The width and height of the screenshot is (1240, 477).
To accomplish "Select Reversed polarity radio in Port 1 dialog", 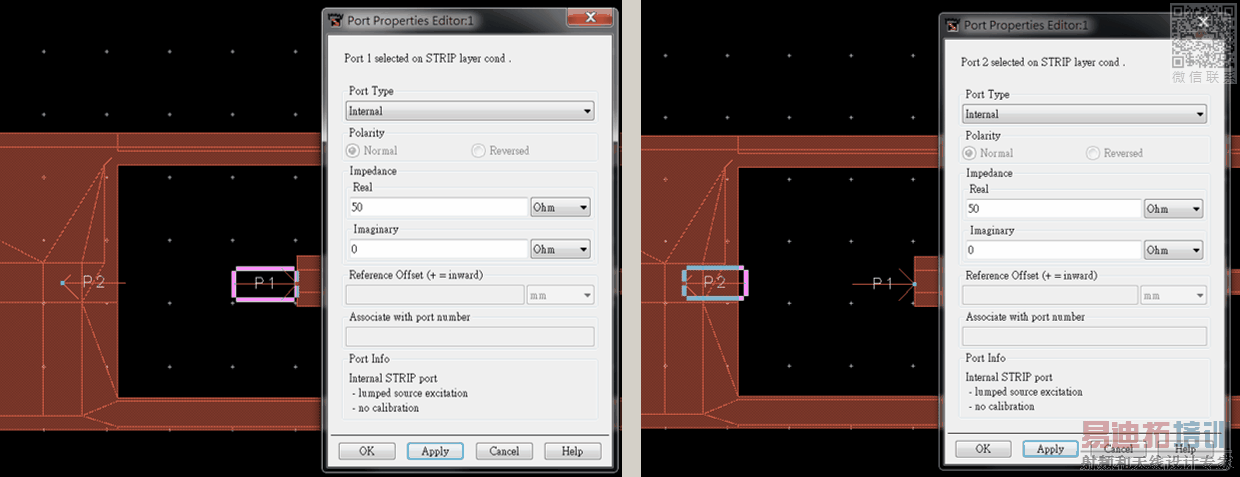I will 478,151.
